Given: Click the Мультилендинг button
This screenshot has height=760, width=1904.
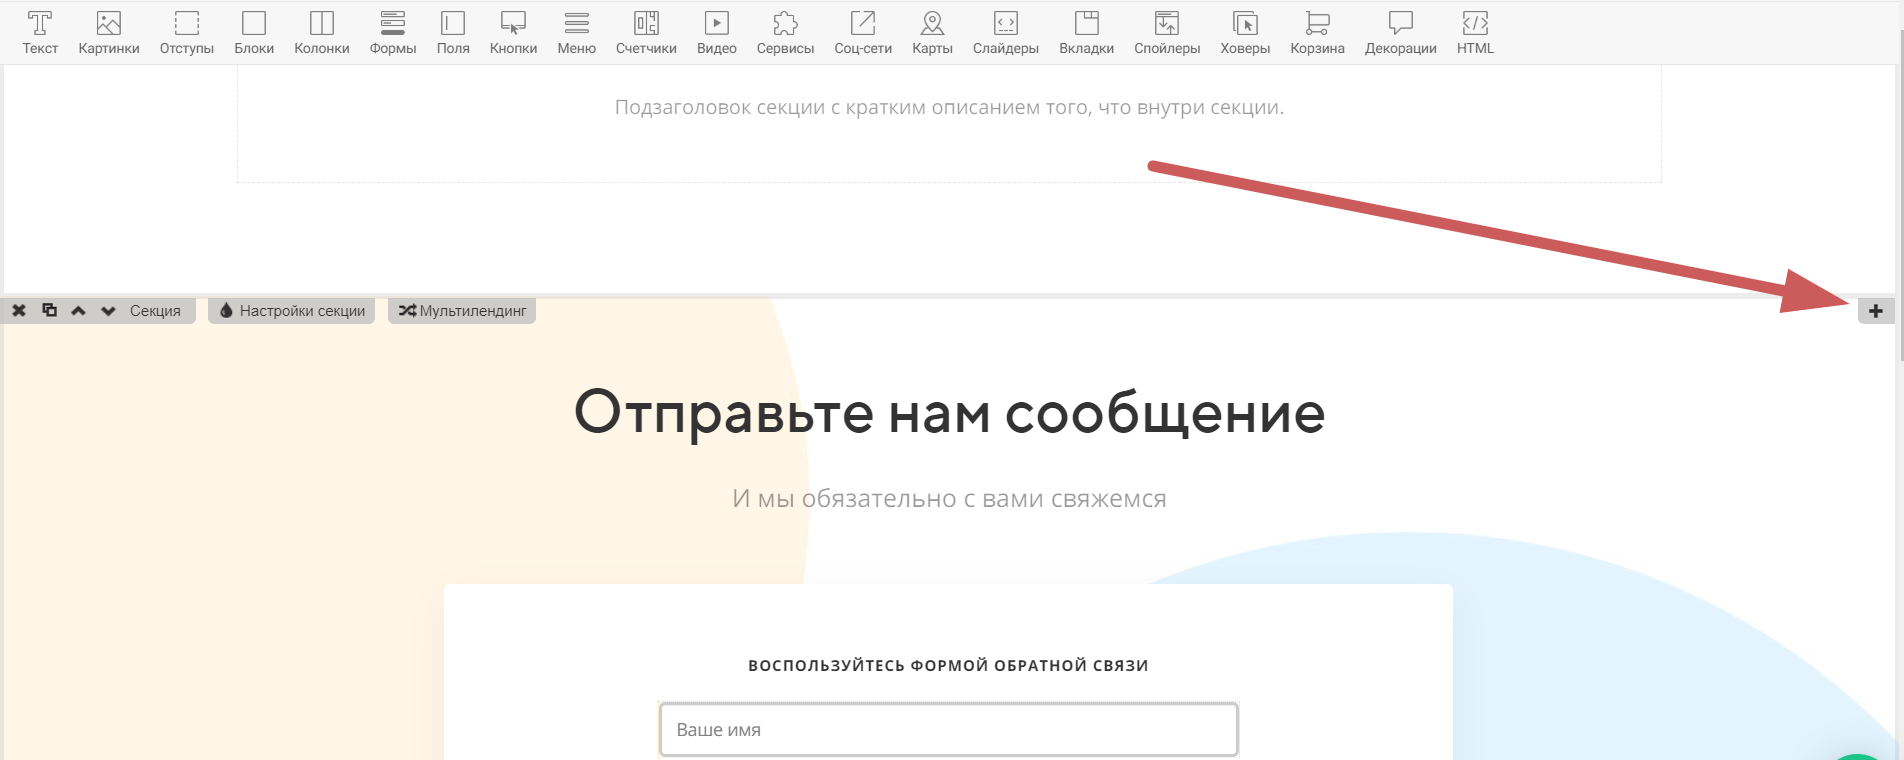Looking at the screenshot, I should click(x=462, y=311).
